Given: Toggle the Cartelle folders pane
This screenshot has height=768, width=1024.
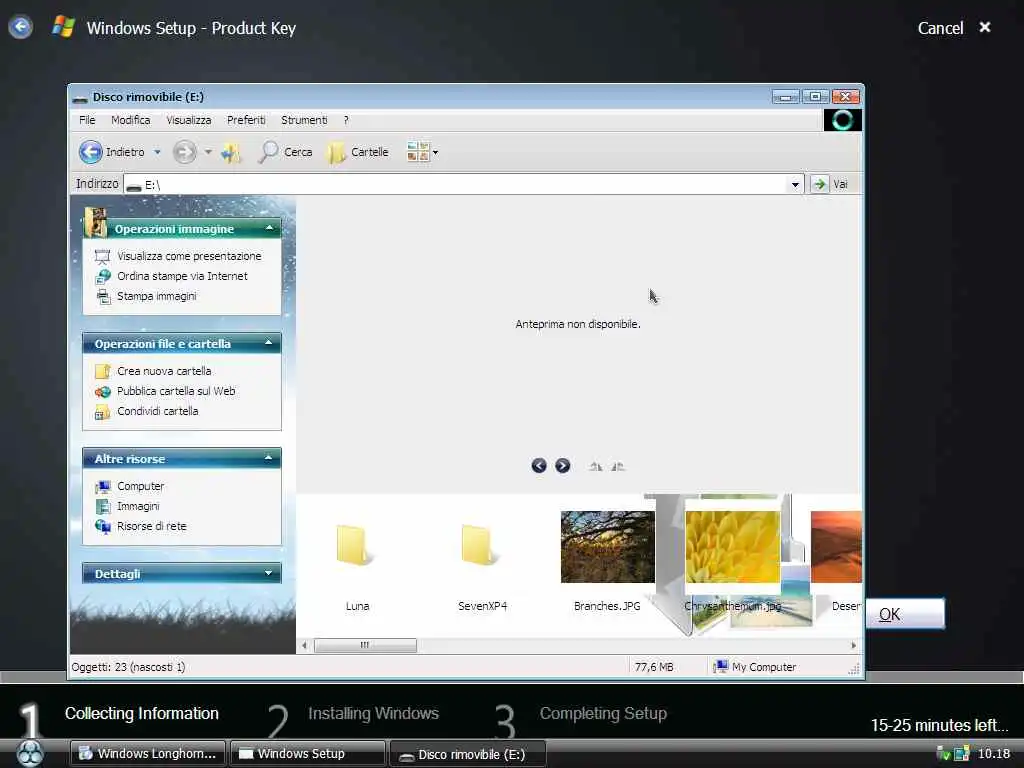Looking at the screenshot, I should click(x=358, y=152).
